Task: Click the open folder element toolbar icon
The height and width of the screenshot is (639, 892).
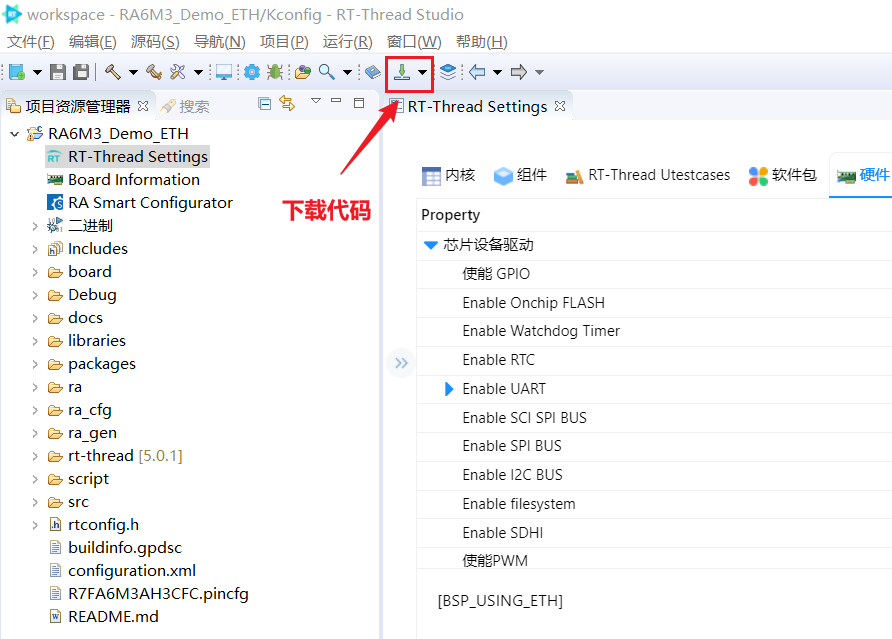Action: click(303, 72)
